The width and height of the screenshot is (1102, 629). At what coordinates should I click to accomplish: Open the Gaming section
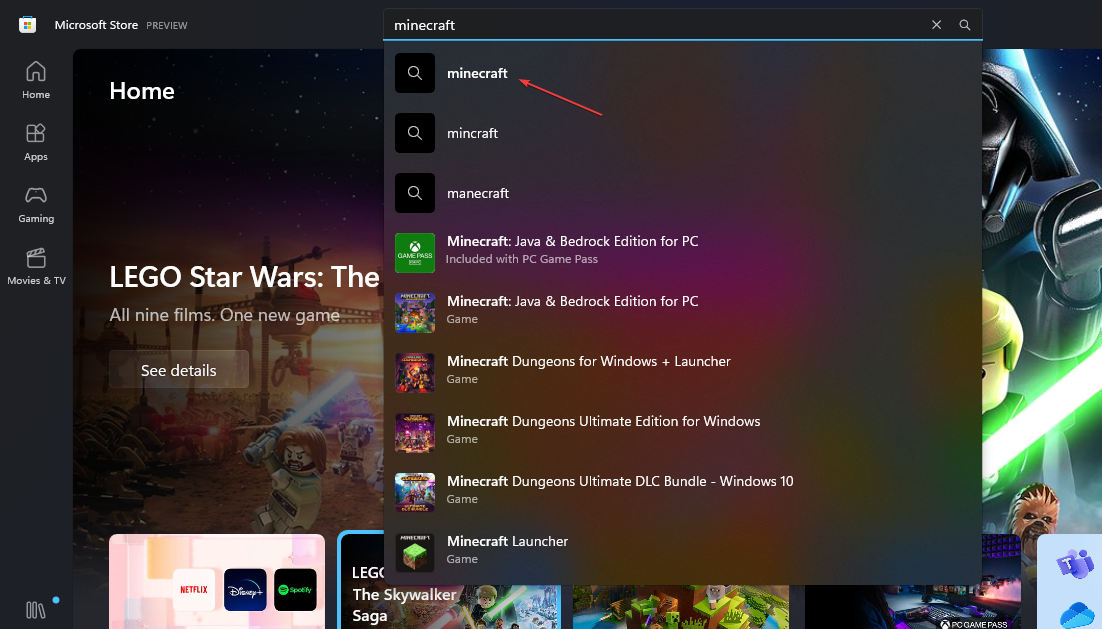35,203
